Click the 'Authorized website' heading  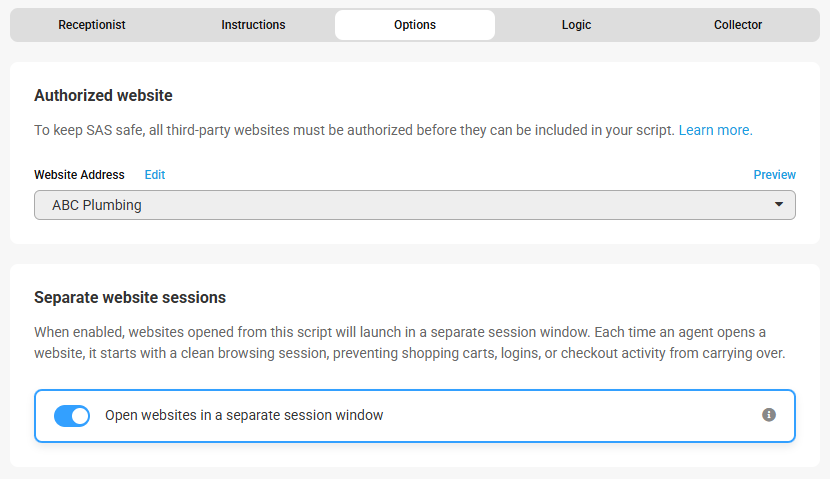(x=103, y=96)
